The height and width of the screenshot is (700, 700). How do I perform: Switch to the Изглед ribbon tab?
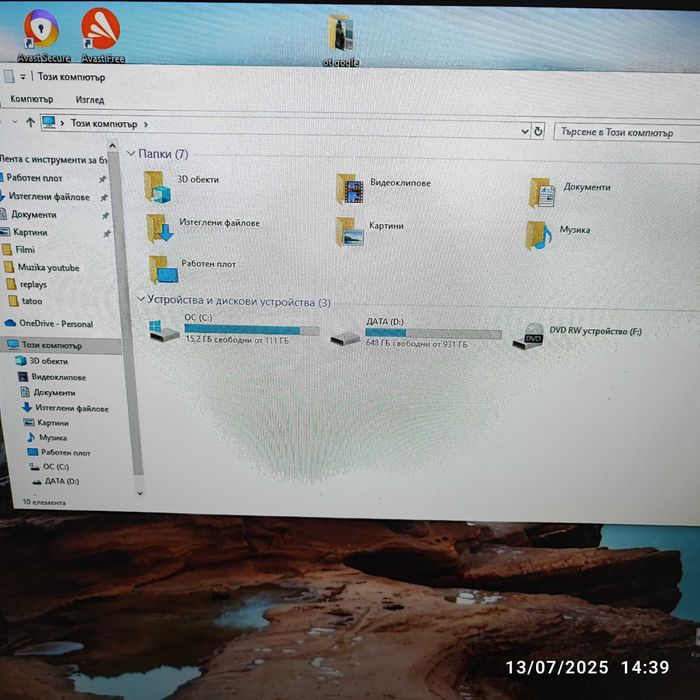[90, 100]
